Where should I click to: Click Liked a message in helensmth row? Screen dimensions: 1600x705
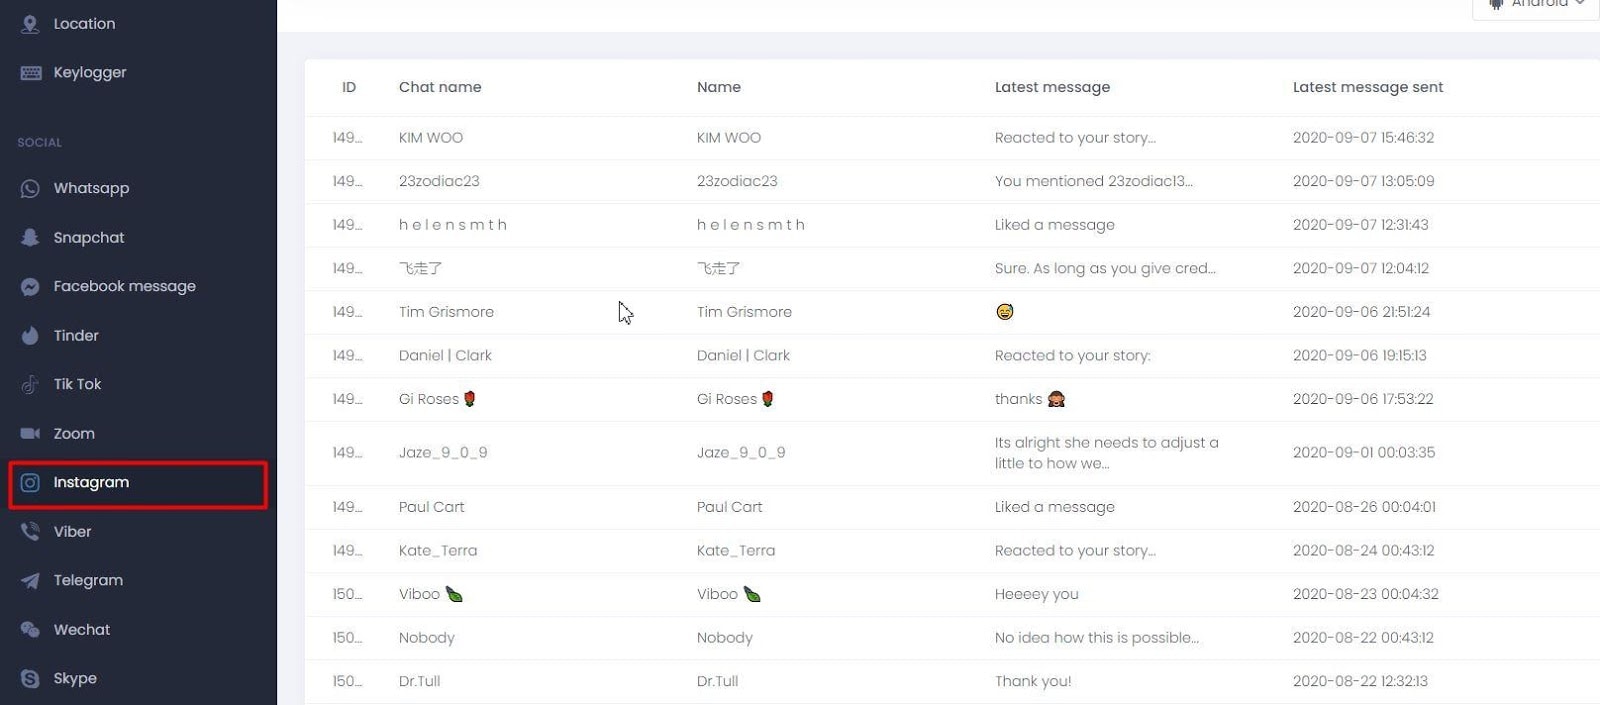click(1055, 225)
